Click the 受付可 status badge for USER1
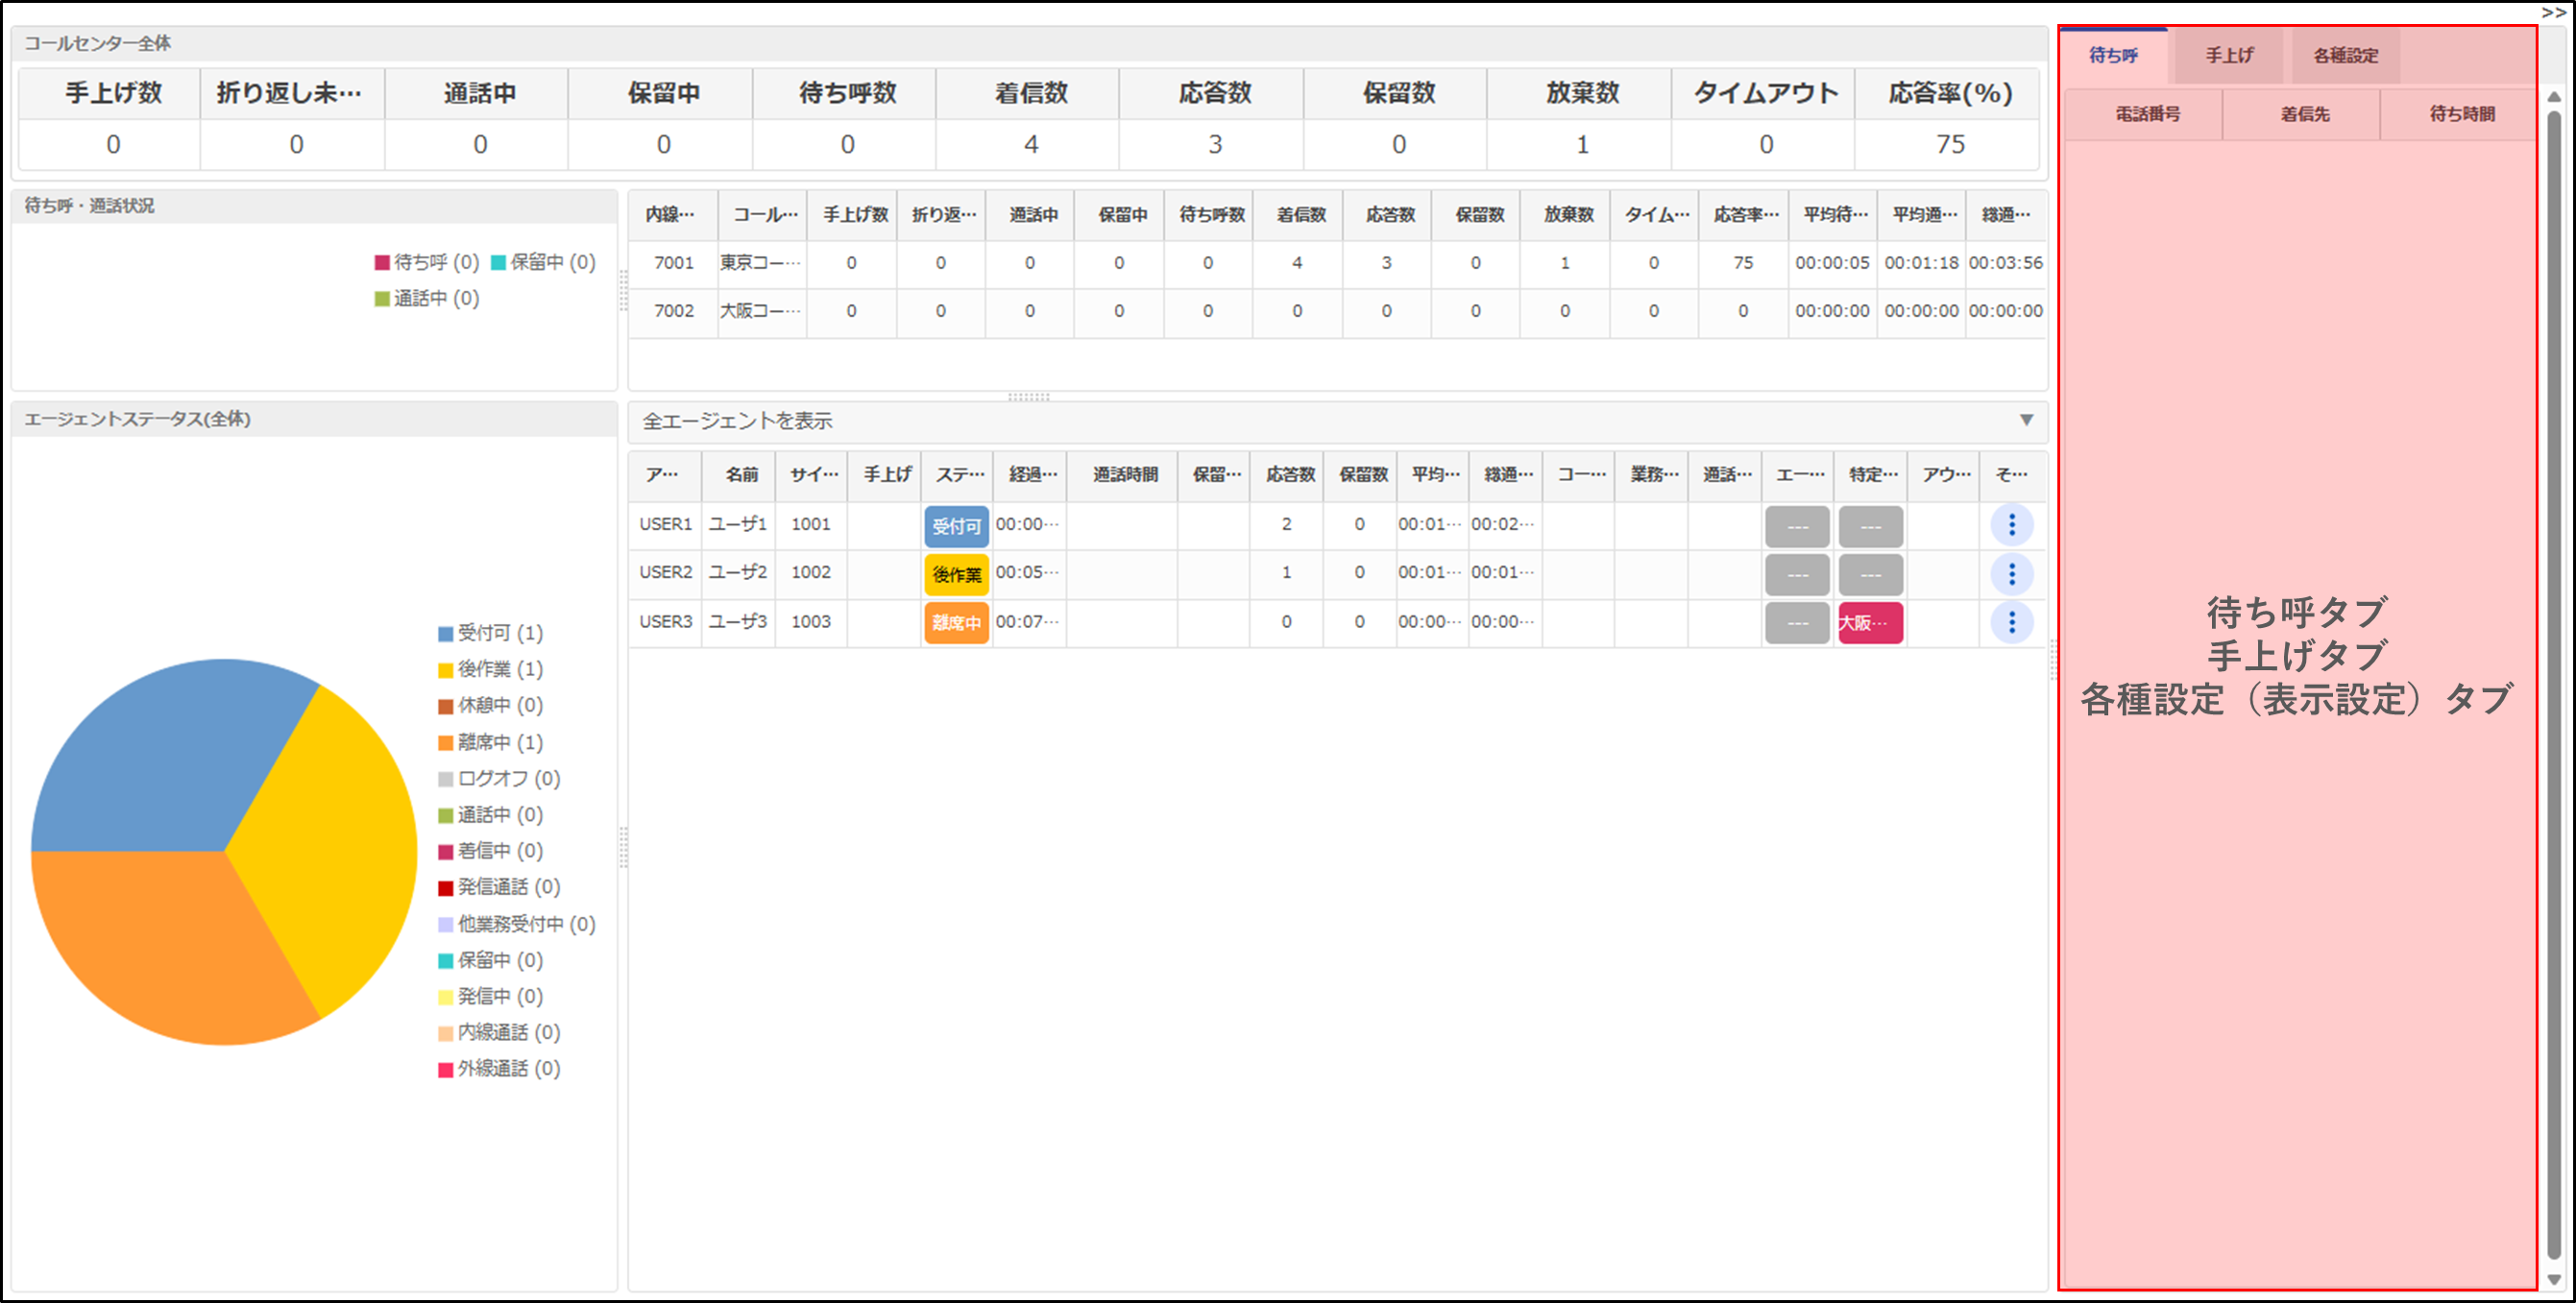The image size is (2576, 1303). 956,526
